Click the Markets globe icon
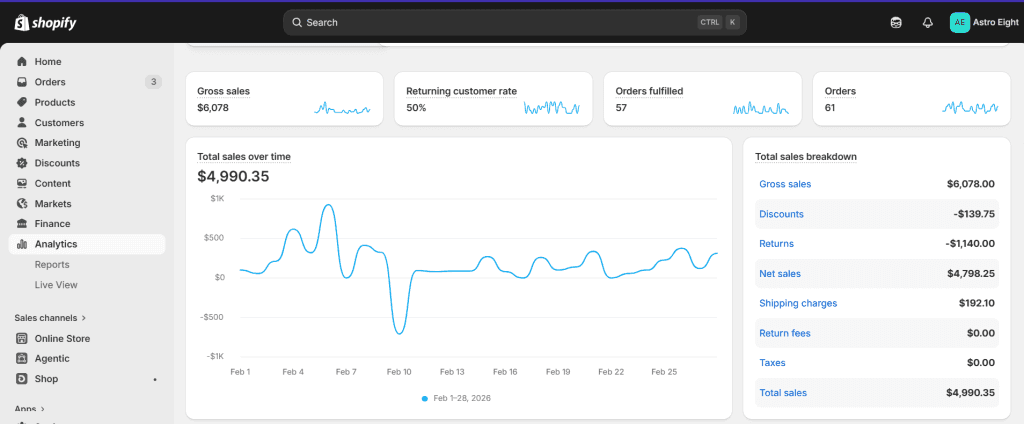The width and height of the screenshot is (1024, 424). tap(22, 203)
